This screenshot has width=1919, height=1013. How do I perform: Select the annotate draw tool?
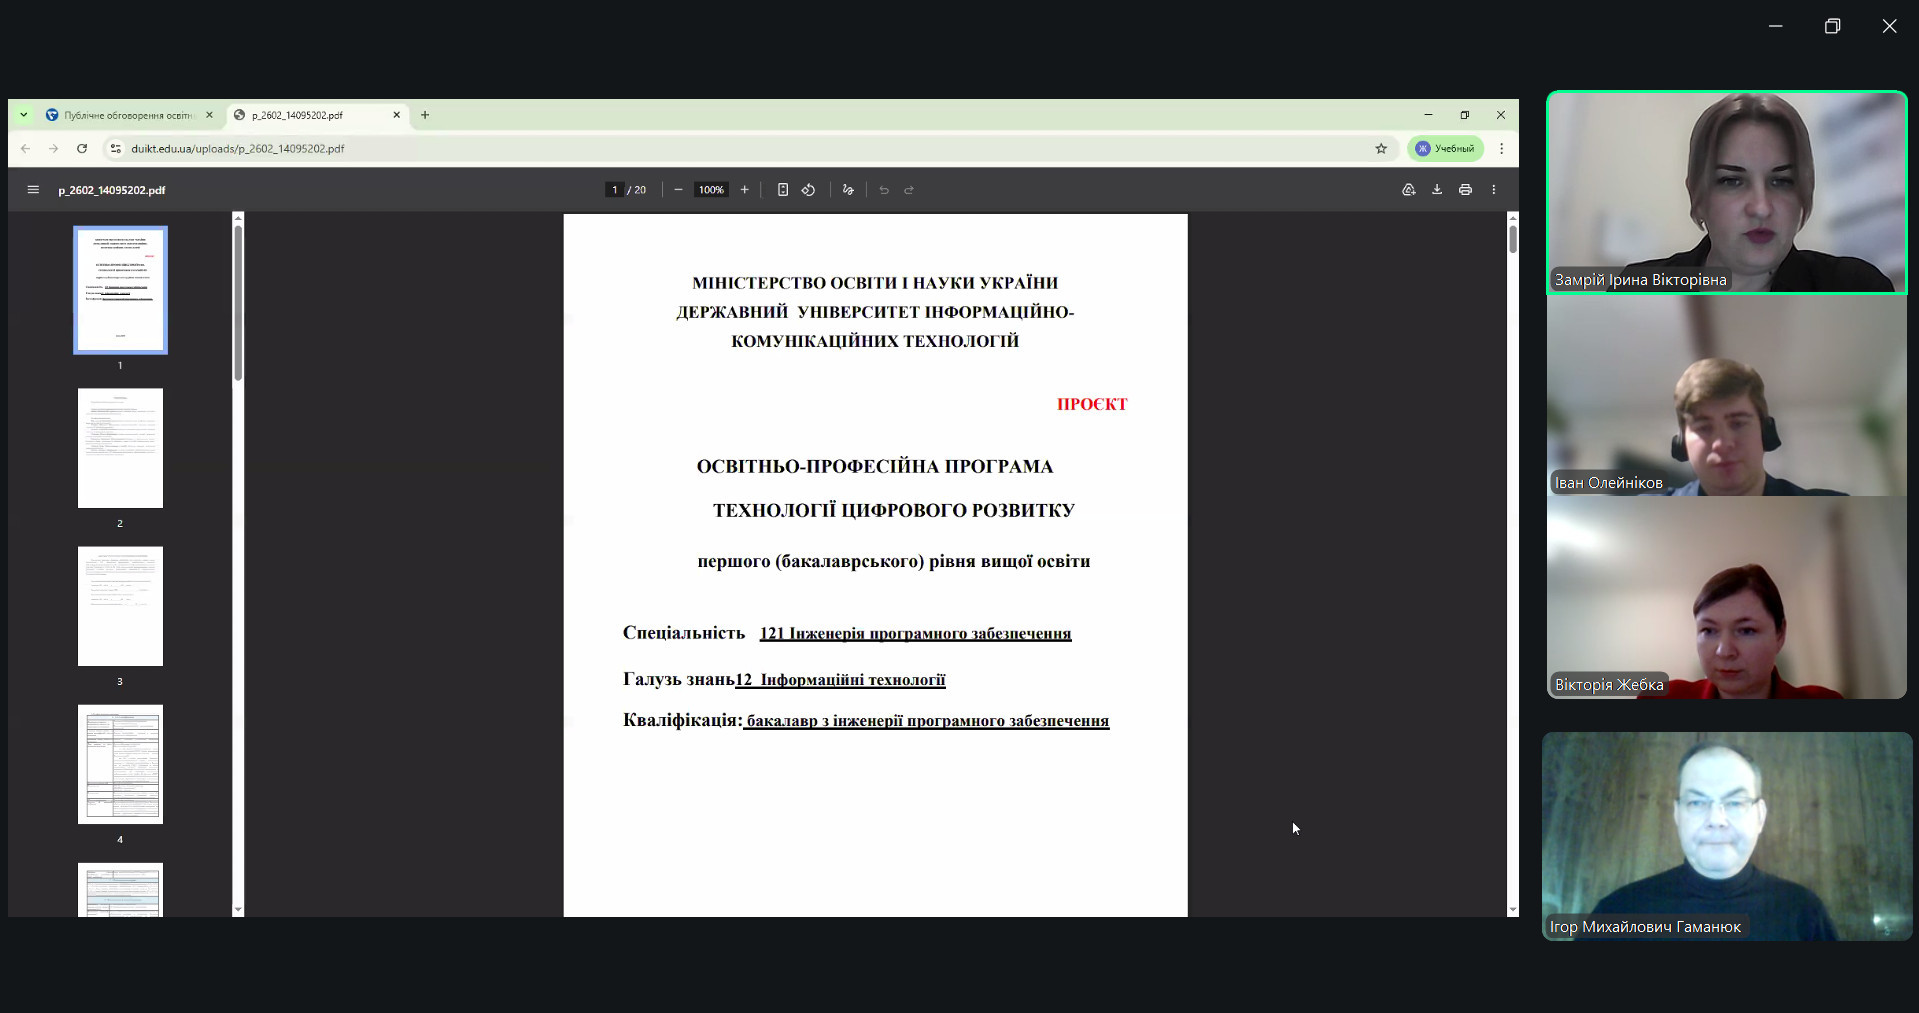coord(848,190)
